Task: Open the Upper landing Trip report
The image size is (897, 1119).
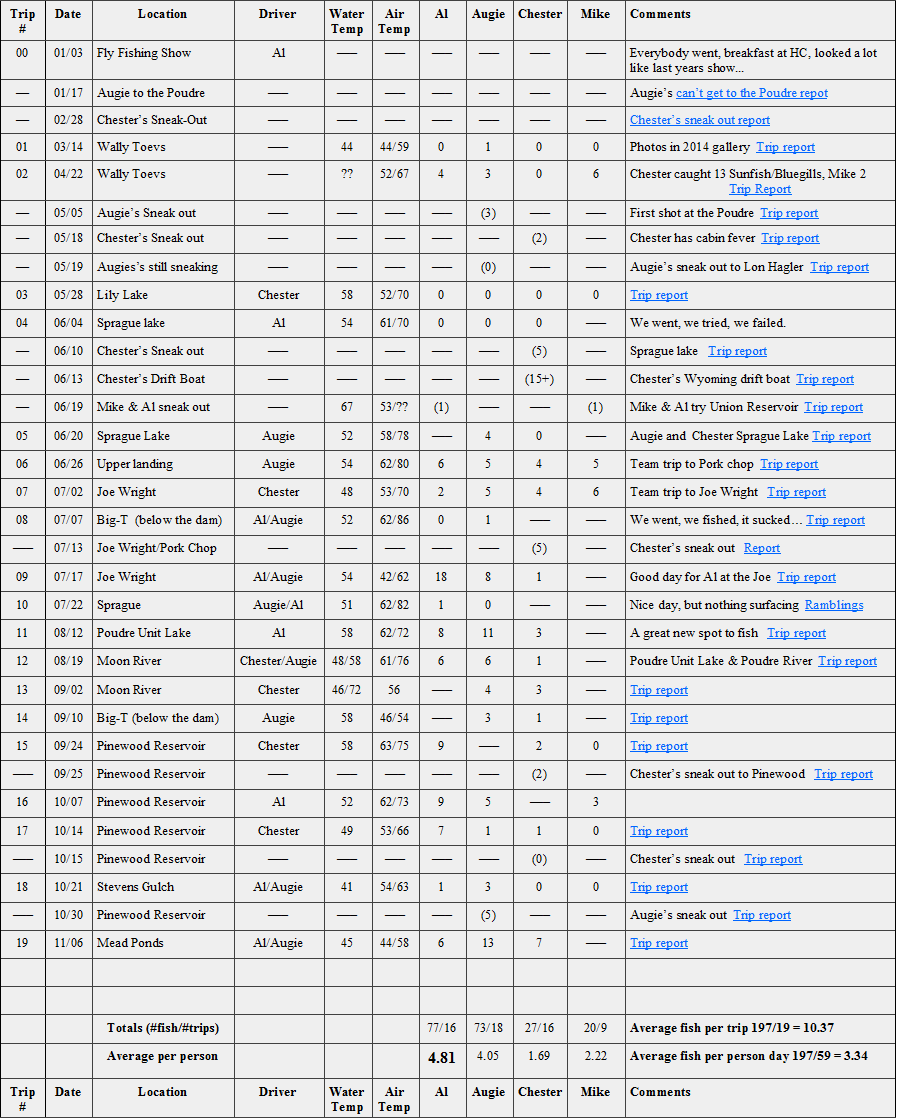Action: (x=789, y=464)
